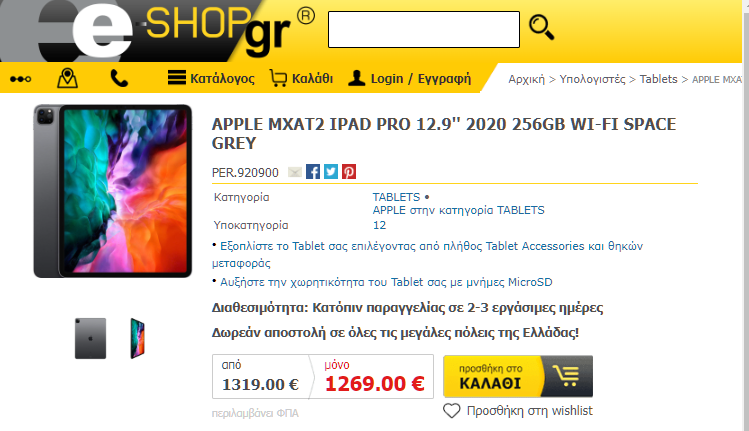The width and height of the screenshot is (749, 431).
Task: Add product with προσθήκη στο ΚΑΛΑΘΙ button
Action: point(518,376)
